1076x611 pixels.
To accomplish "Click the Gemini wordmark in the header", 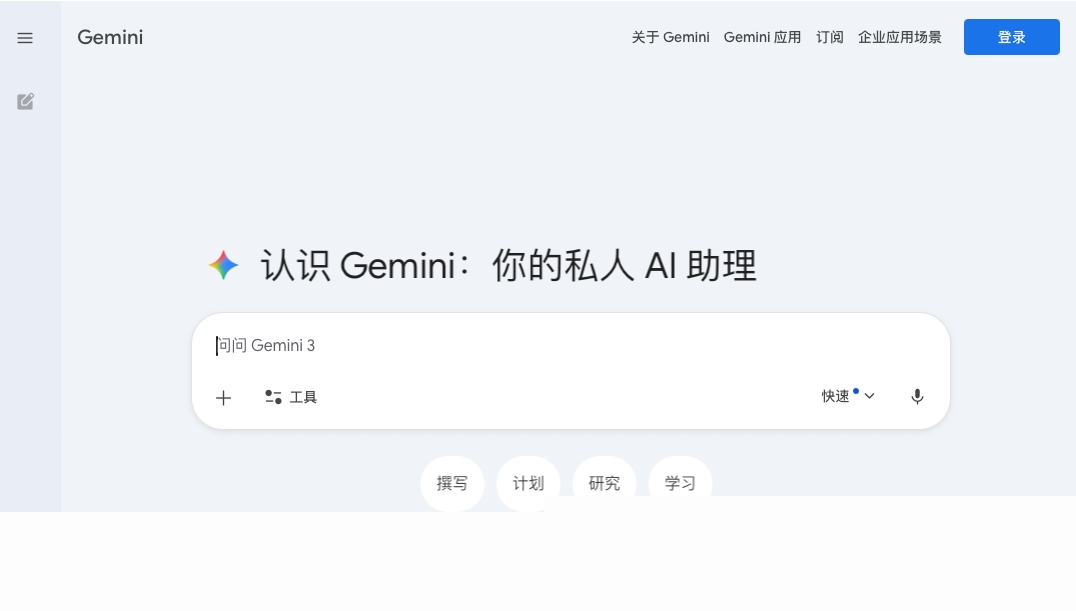I will click(109, 37).
